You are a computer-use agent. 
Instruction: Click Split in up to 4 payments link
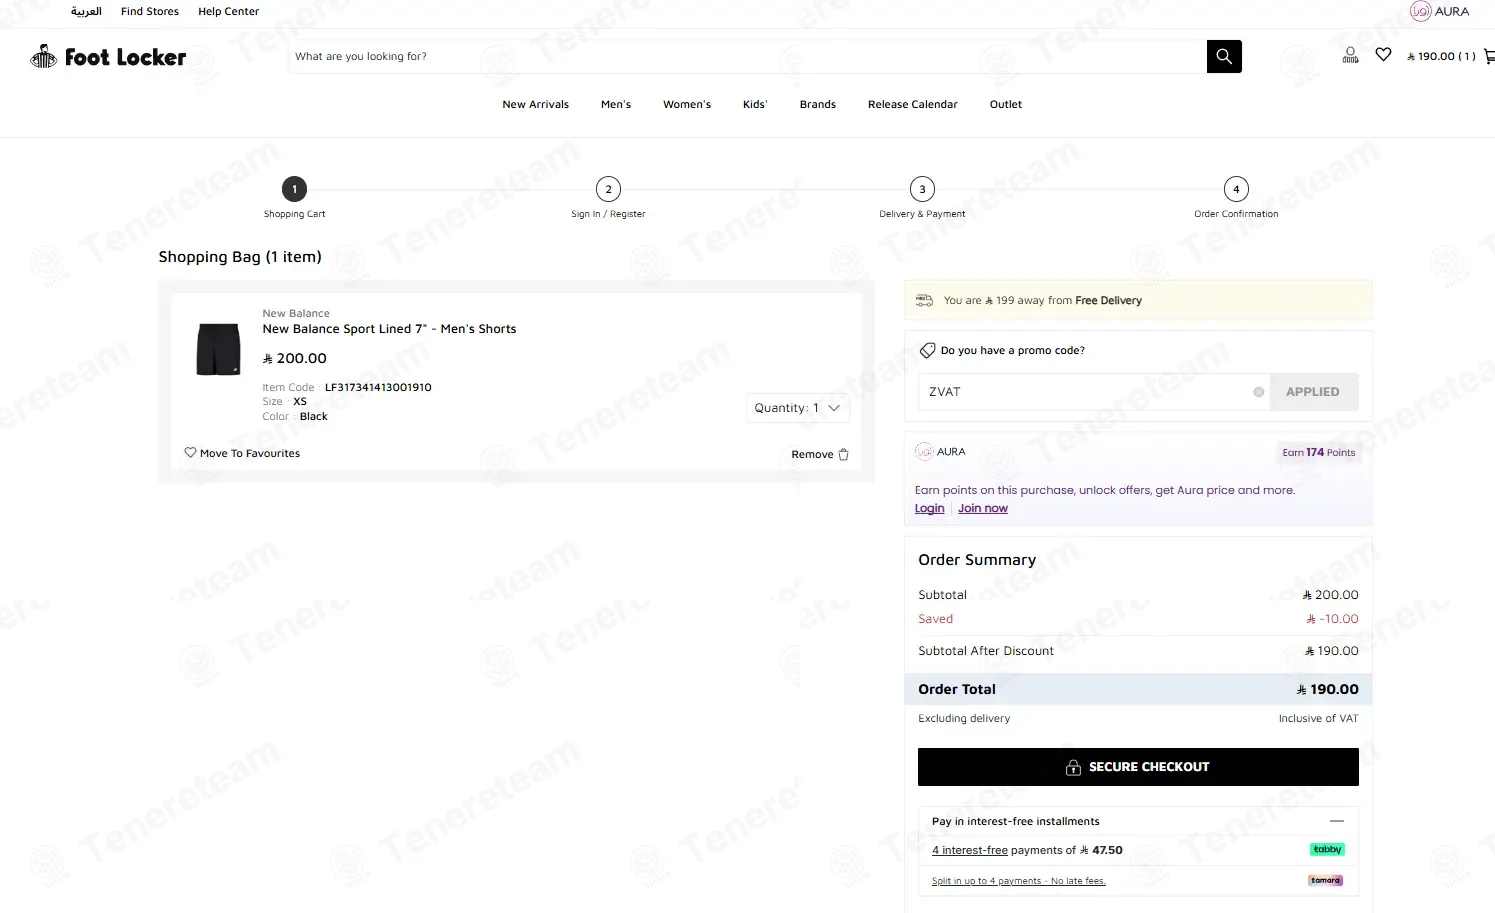pos(1018,881)
